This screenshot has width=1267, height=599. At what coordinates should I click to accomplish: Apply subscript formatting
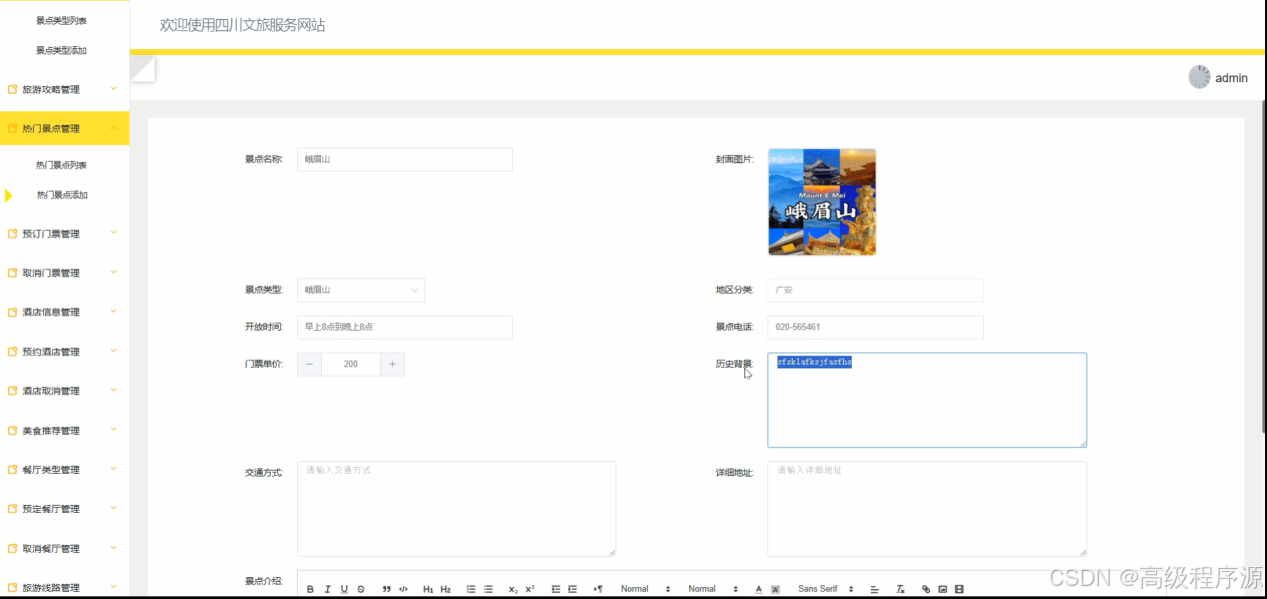pos(513,589)
